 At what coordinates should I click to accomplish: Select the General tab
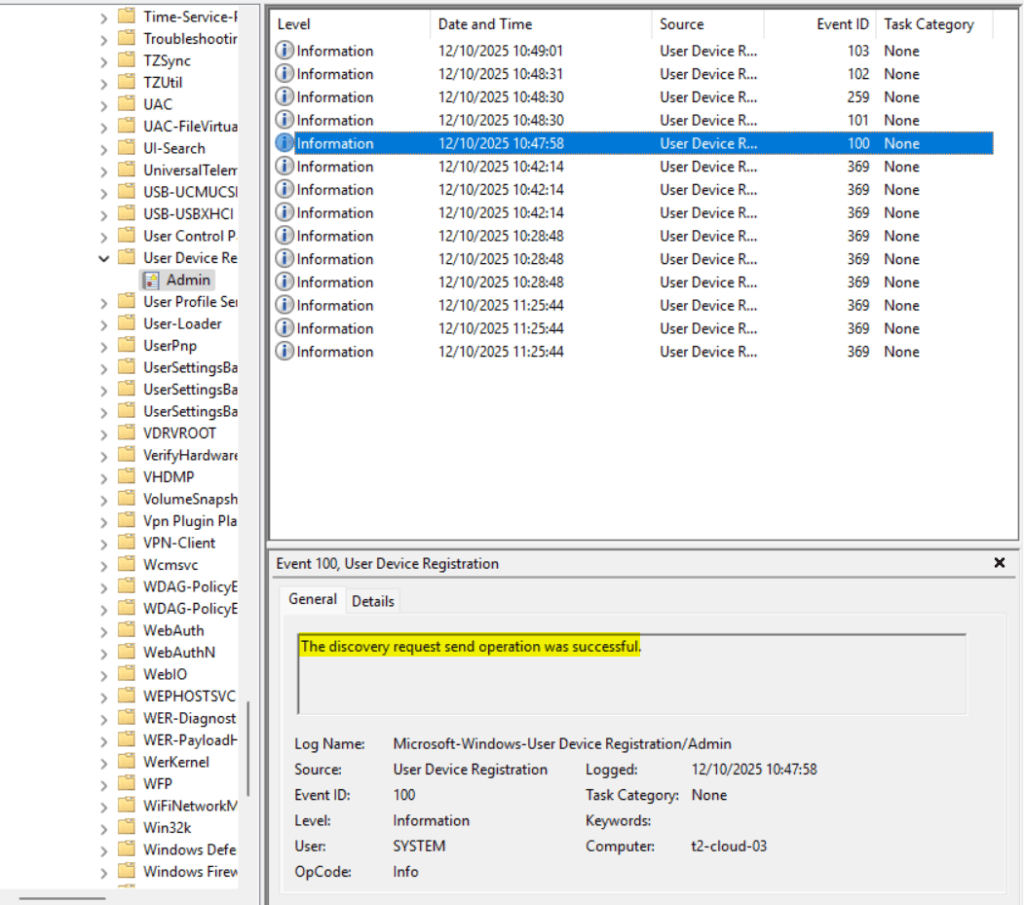coord(312,599)
